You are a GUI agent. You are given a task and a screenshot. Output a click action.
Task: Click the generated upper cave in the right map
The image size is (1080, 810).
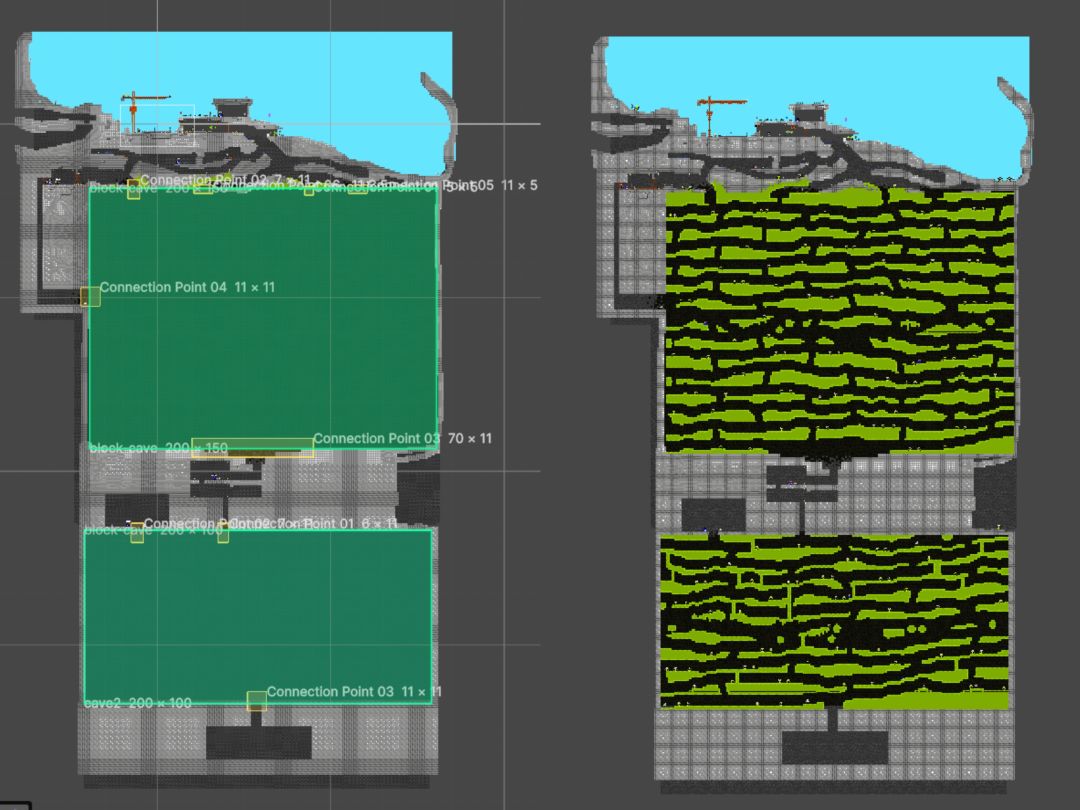[x=840, y=321]
